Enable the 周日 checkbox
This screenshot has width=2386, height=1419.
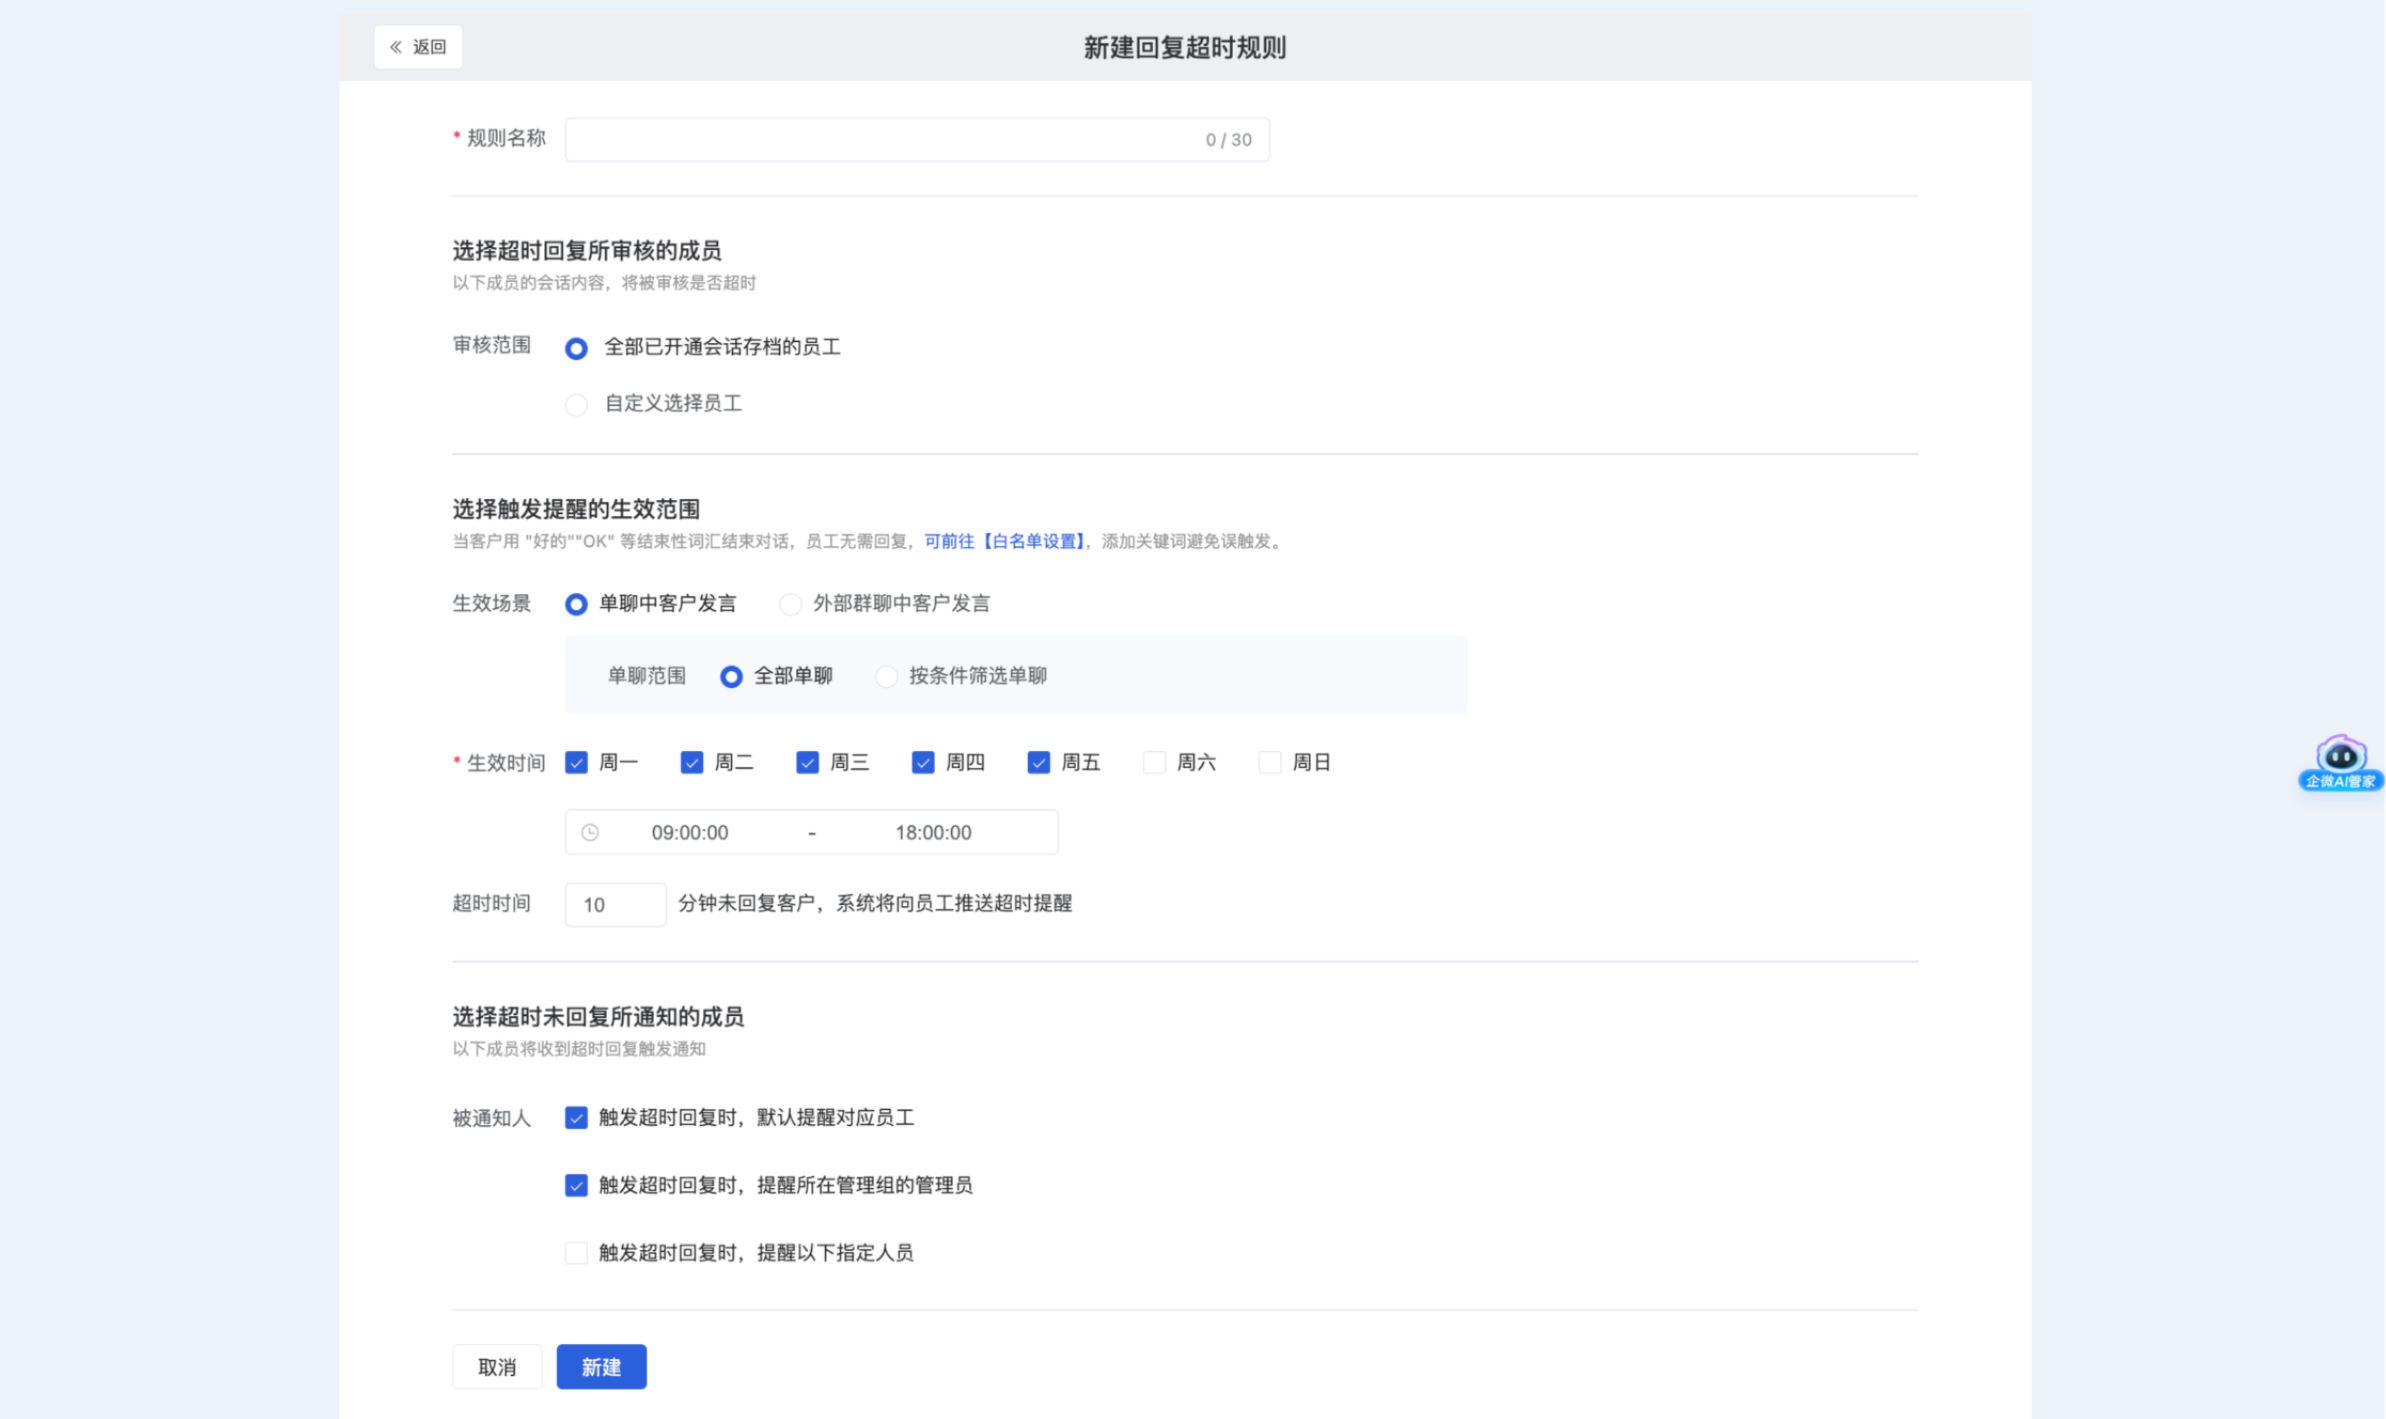pos(1270,762)
